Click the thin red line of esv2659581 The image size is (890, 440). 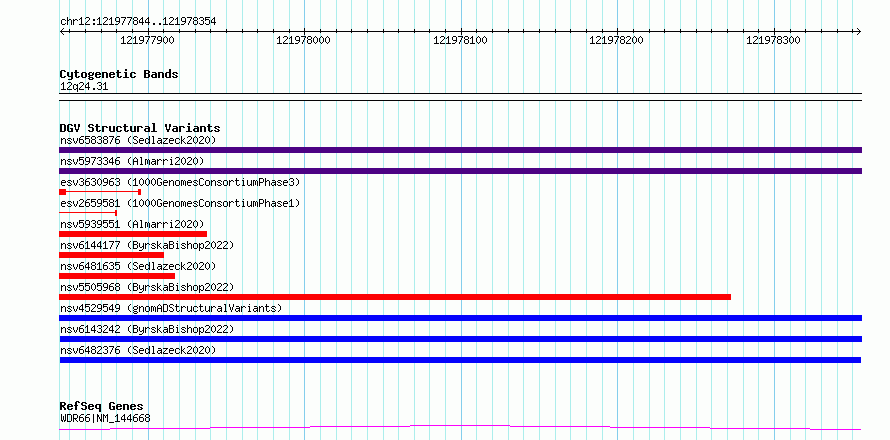[88, 213]
